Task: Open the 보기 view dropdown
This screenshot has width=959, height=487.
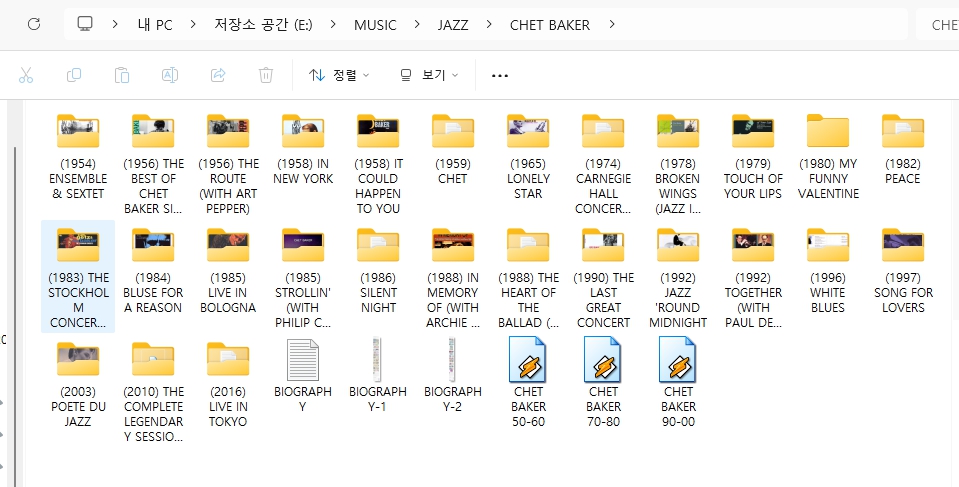Action: click(x=428, y=75)
